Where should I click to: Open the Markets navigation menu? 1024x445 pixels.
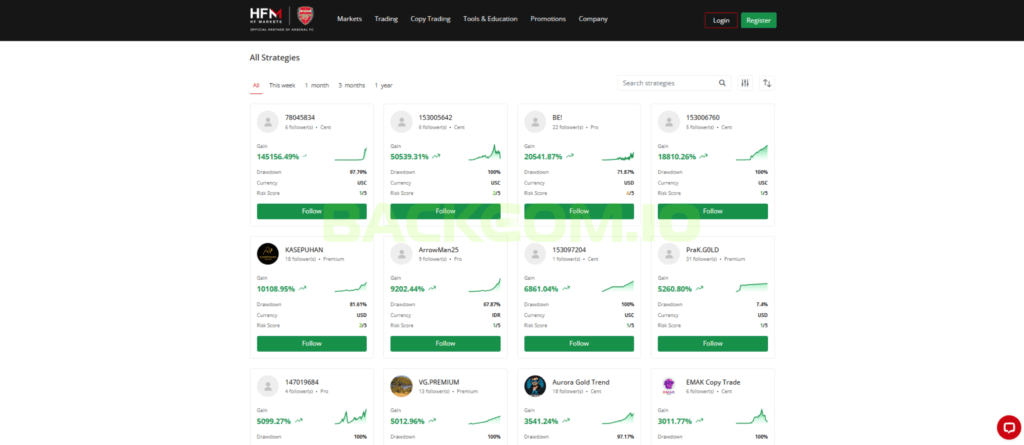pos(349,19)
